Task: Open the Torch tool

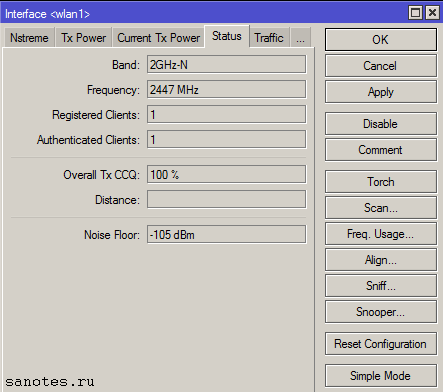Action: tap(381, 182)
